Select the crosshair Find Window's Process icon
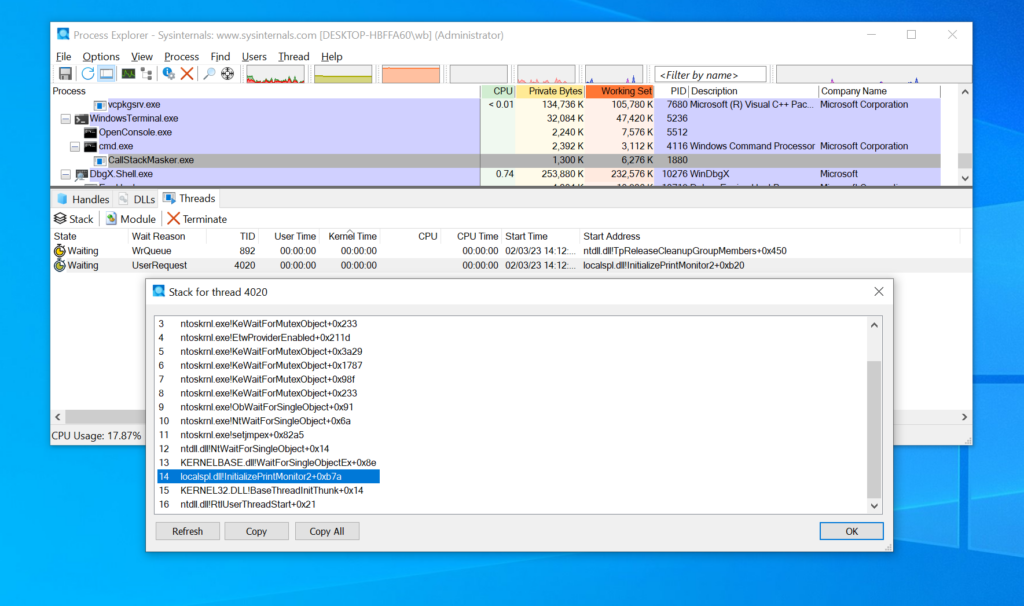This screenshot has width=1024, height=606. [x=228, y=74]
